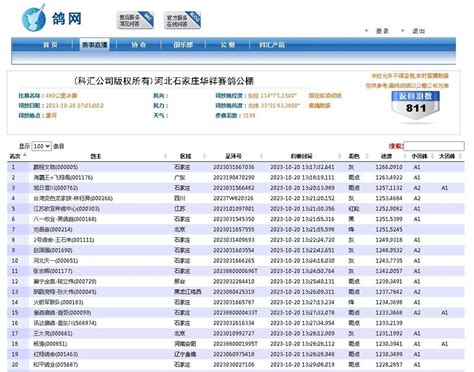Screen dimensions: 474x372
Task: Click the 登录 link
Action: (382, 31)
